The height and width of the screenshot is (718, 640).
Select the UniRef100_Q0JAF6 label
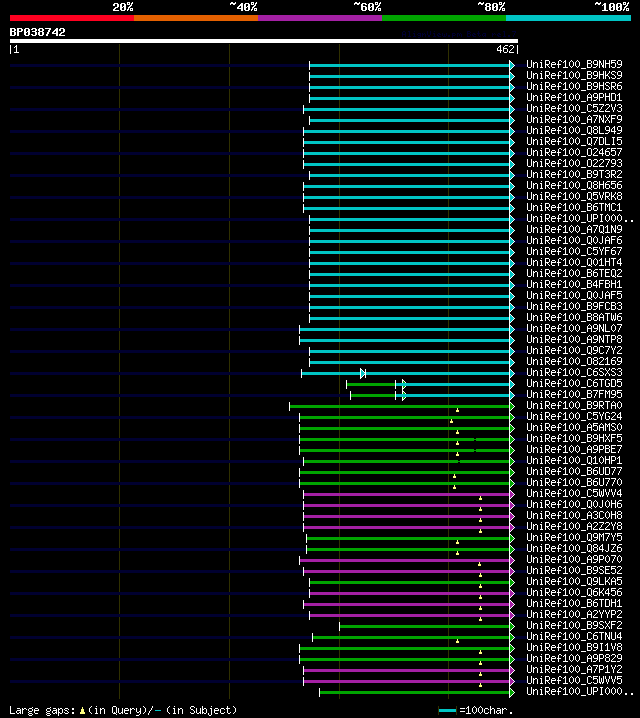click(x=574, y=240)
